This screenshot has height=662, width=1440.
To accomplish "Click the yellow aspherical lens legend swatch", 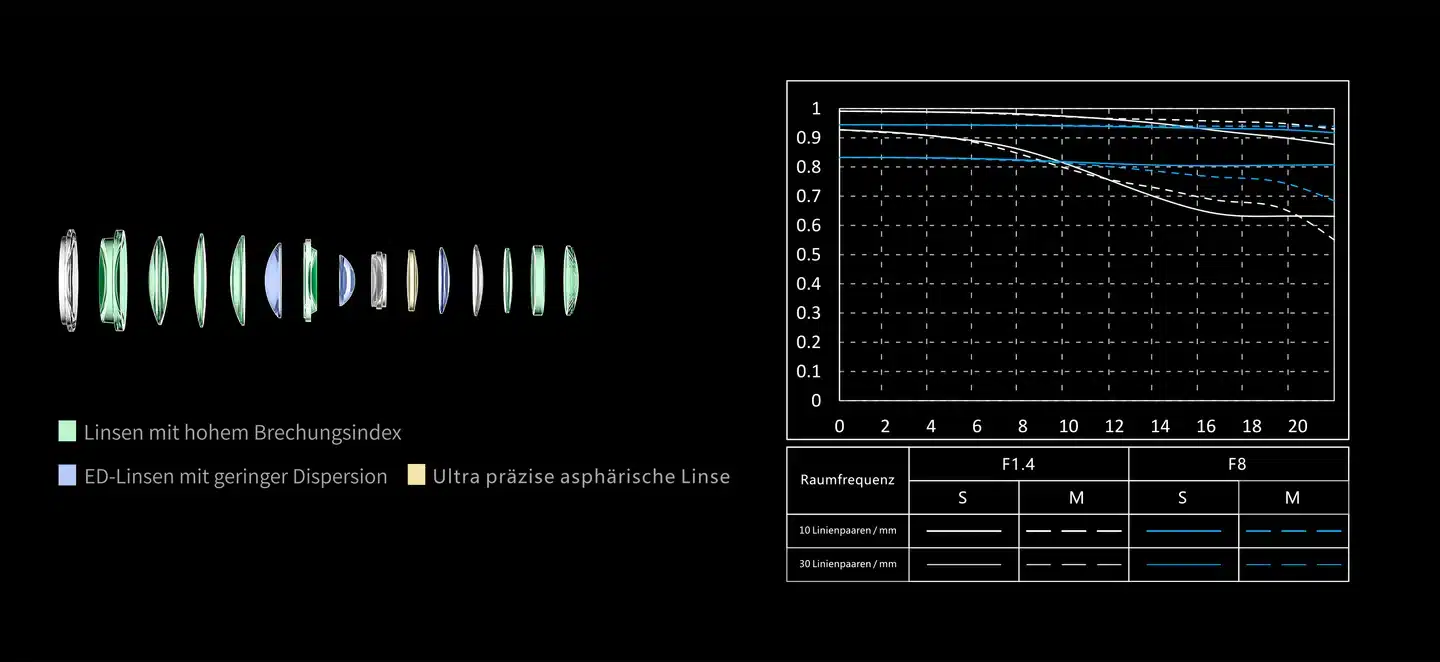I will (417, 476).
